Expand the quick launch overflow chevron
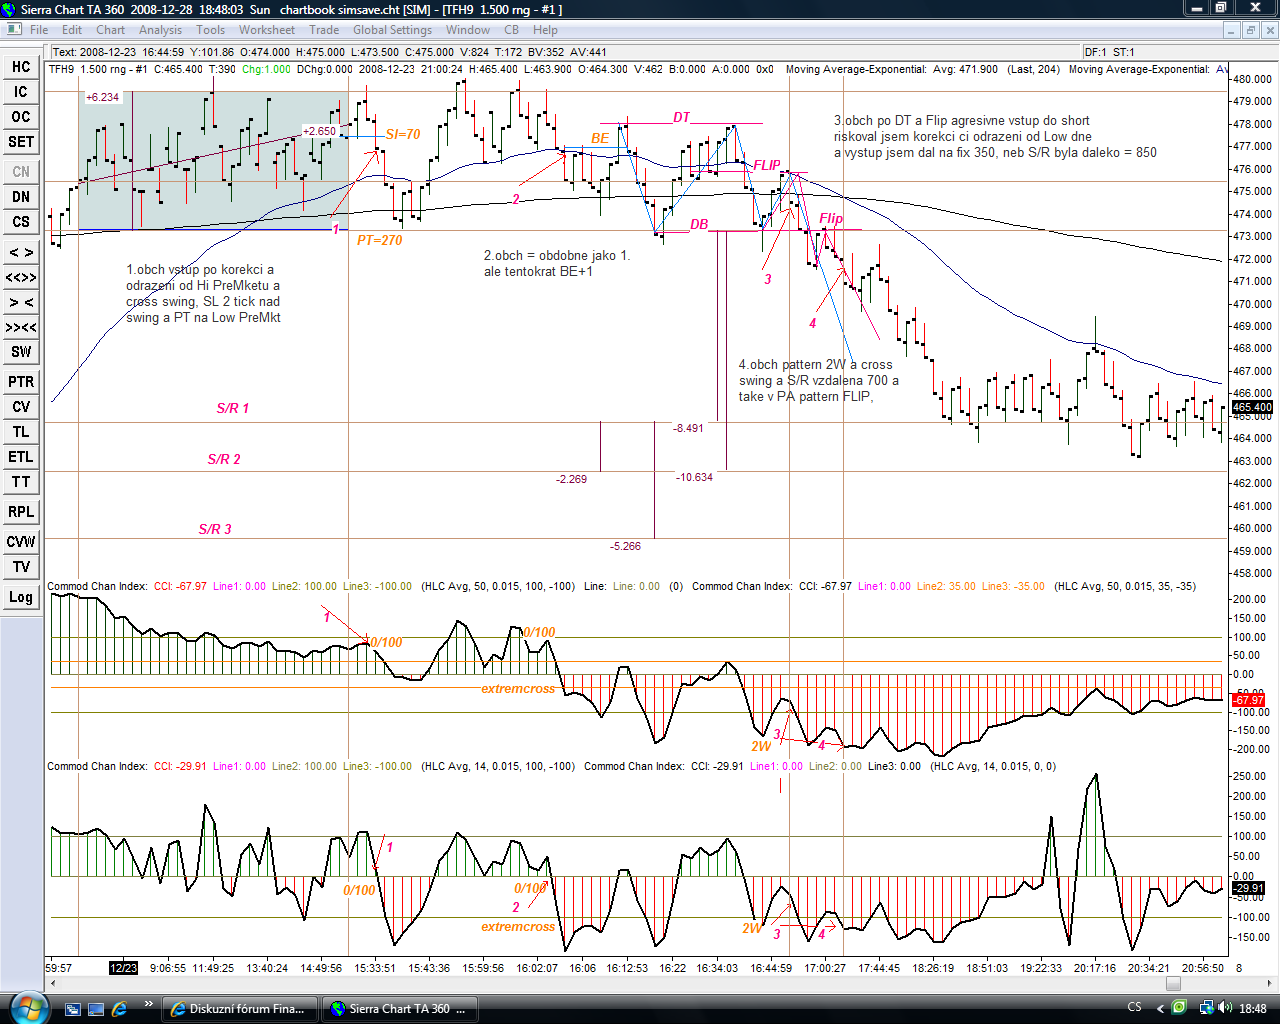Image resolution: width=1280 pixels, height=1024 pixels. coord(149,1004)
